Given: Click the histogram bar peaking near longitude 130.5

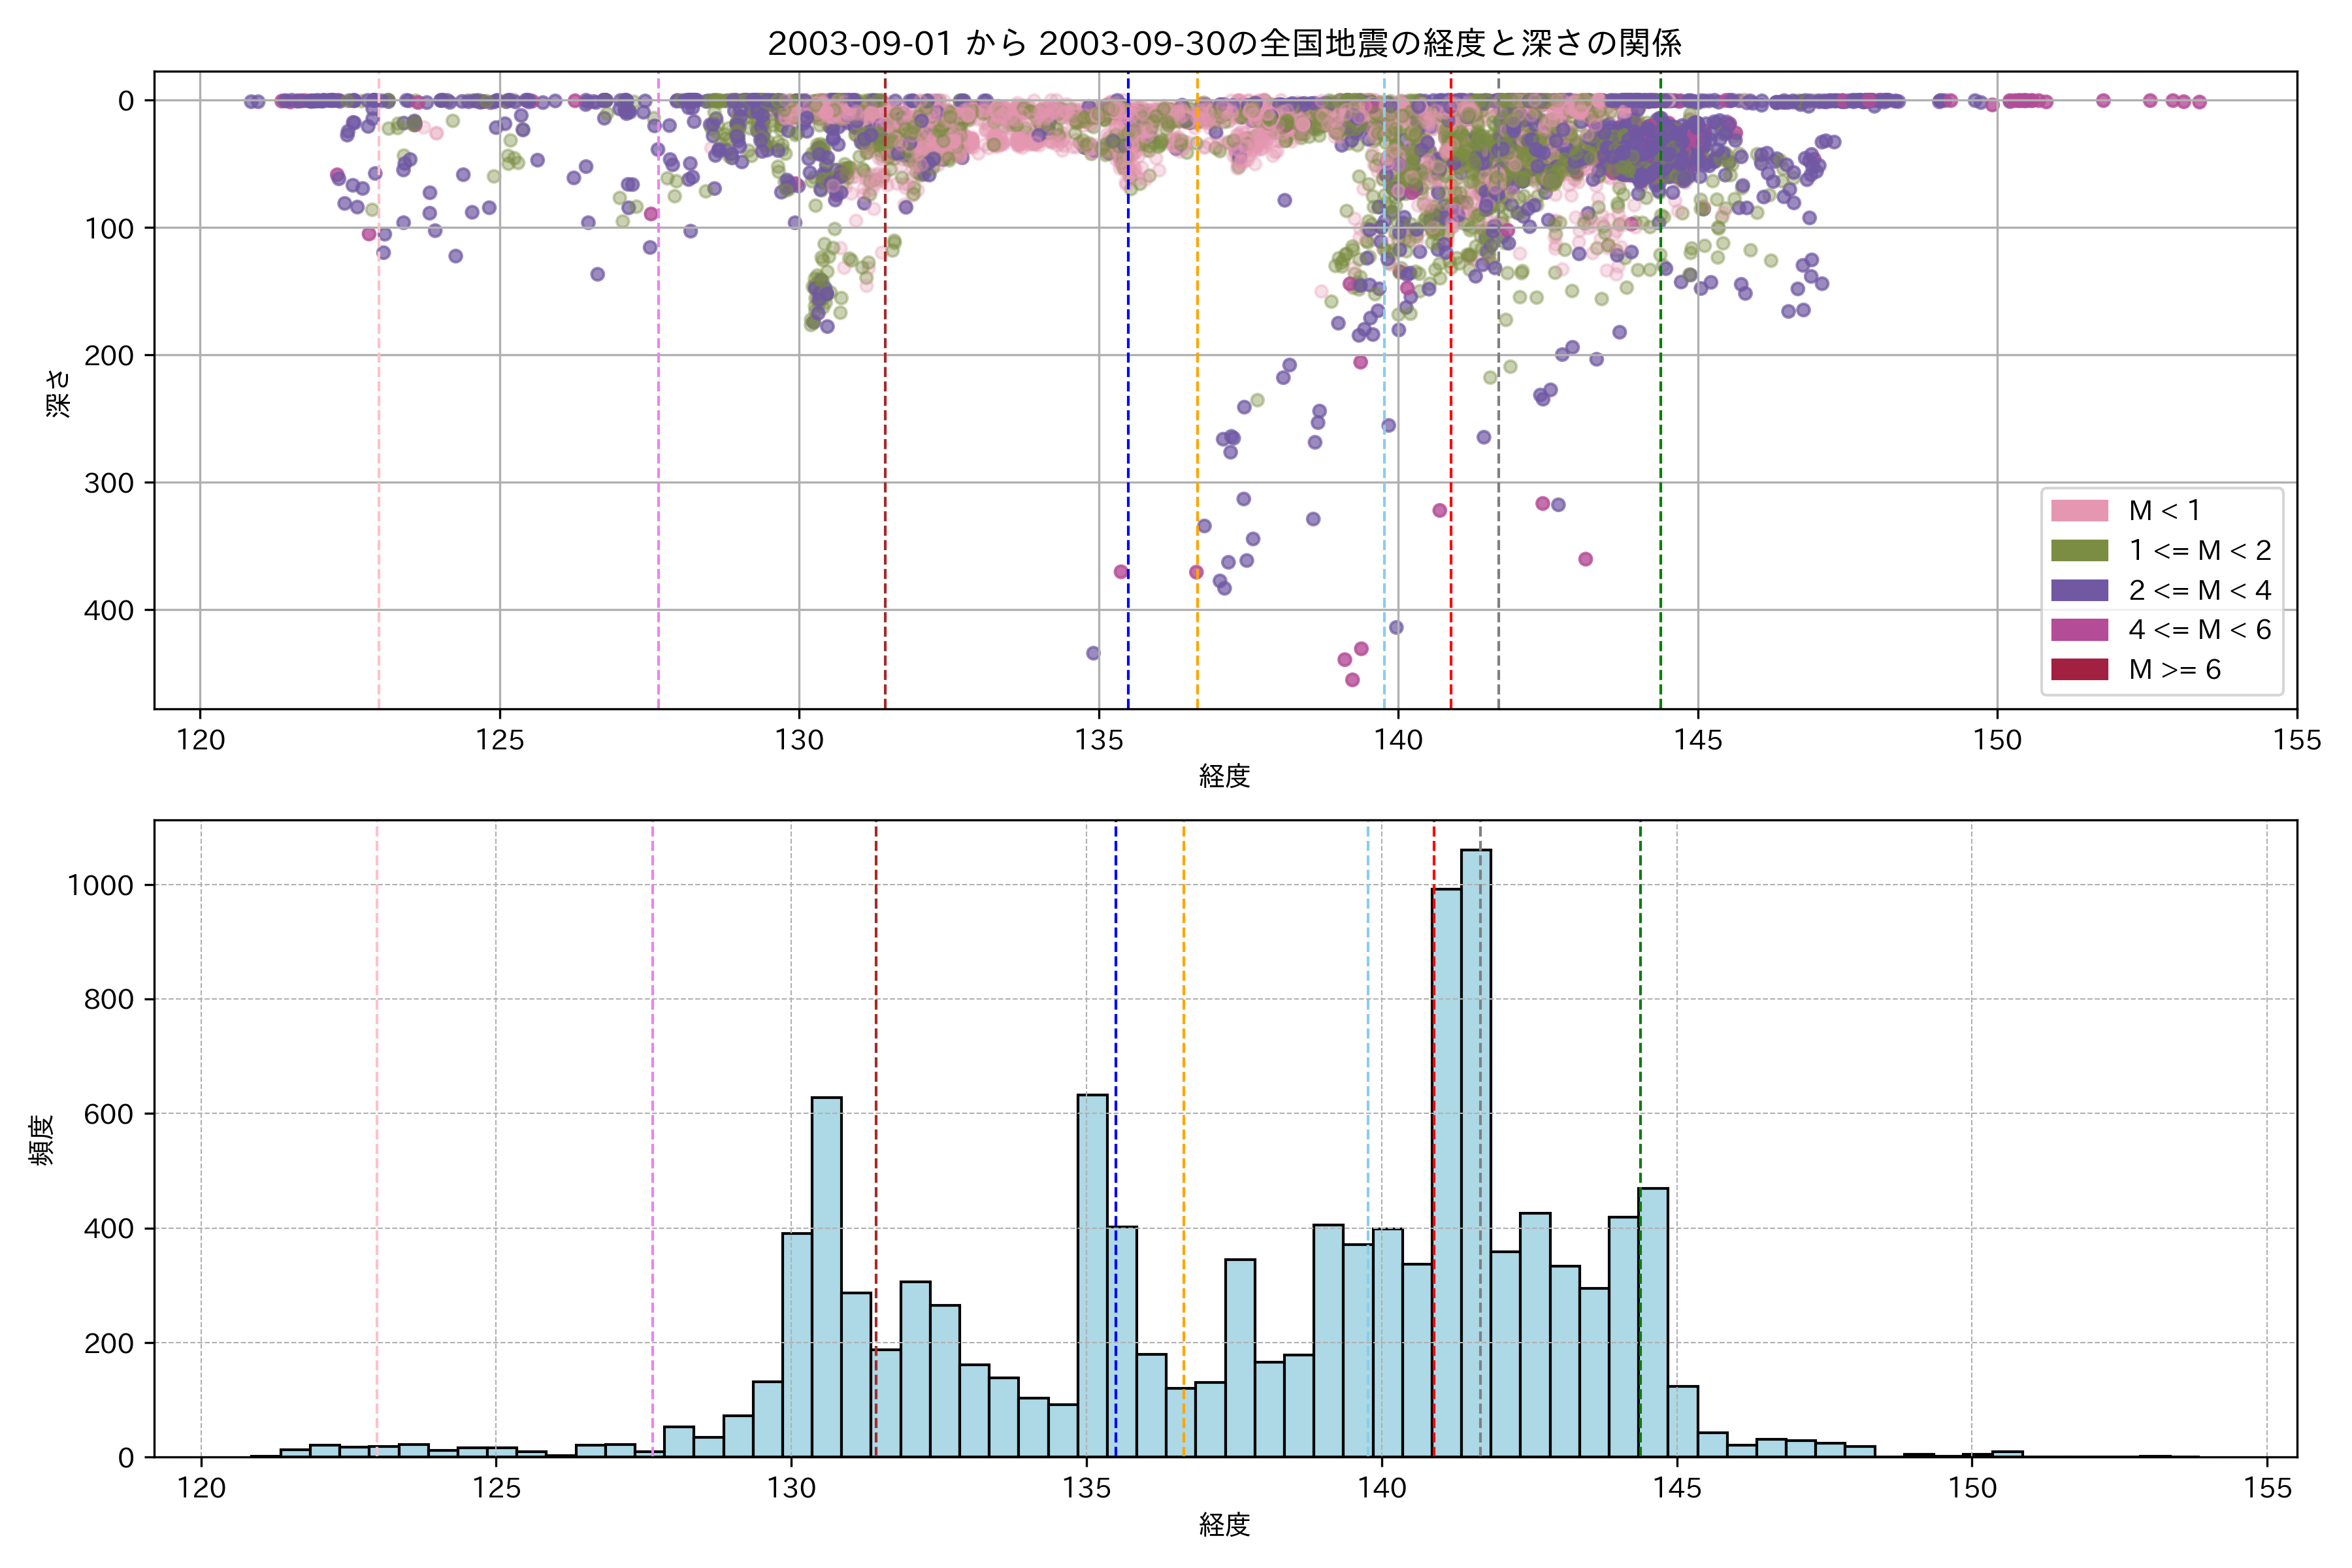Looking at the screenshot, I should (826, 1280).
